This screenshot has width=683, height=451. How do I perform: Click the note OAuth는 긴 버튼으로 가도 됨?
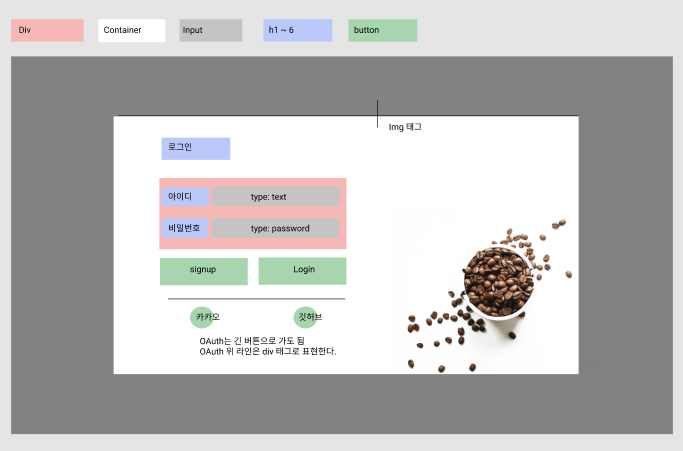tap(252, 341)
